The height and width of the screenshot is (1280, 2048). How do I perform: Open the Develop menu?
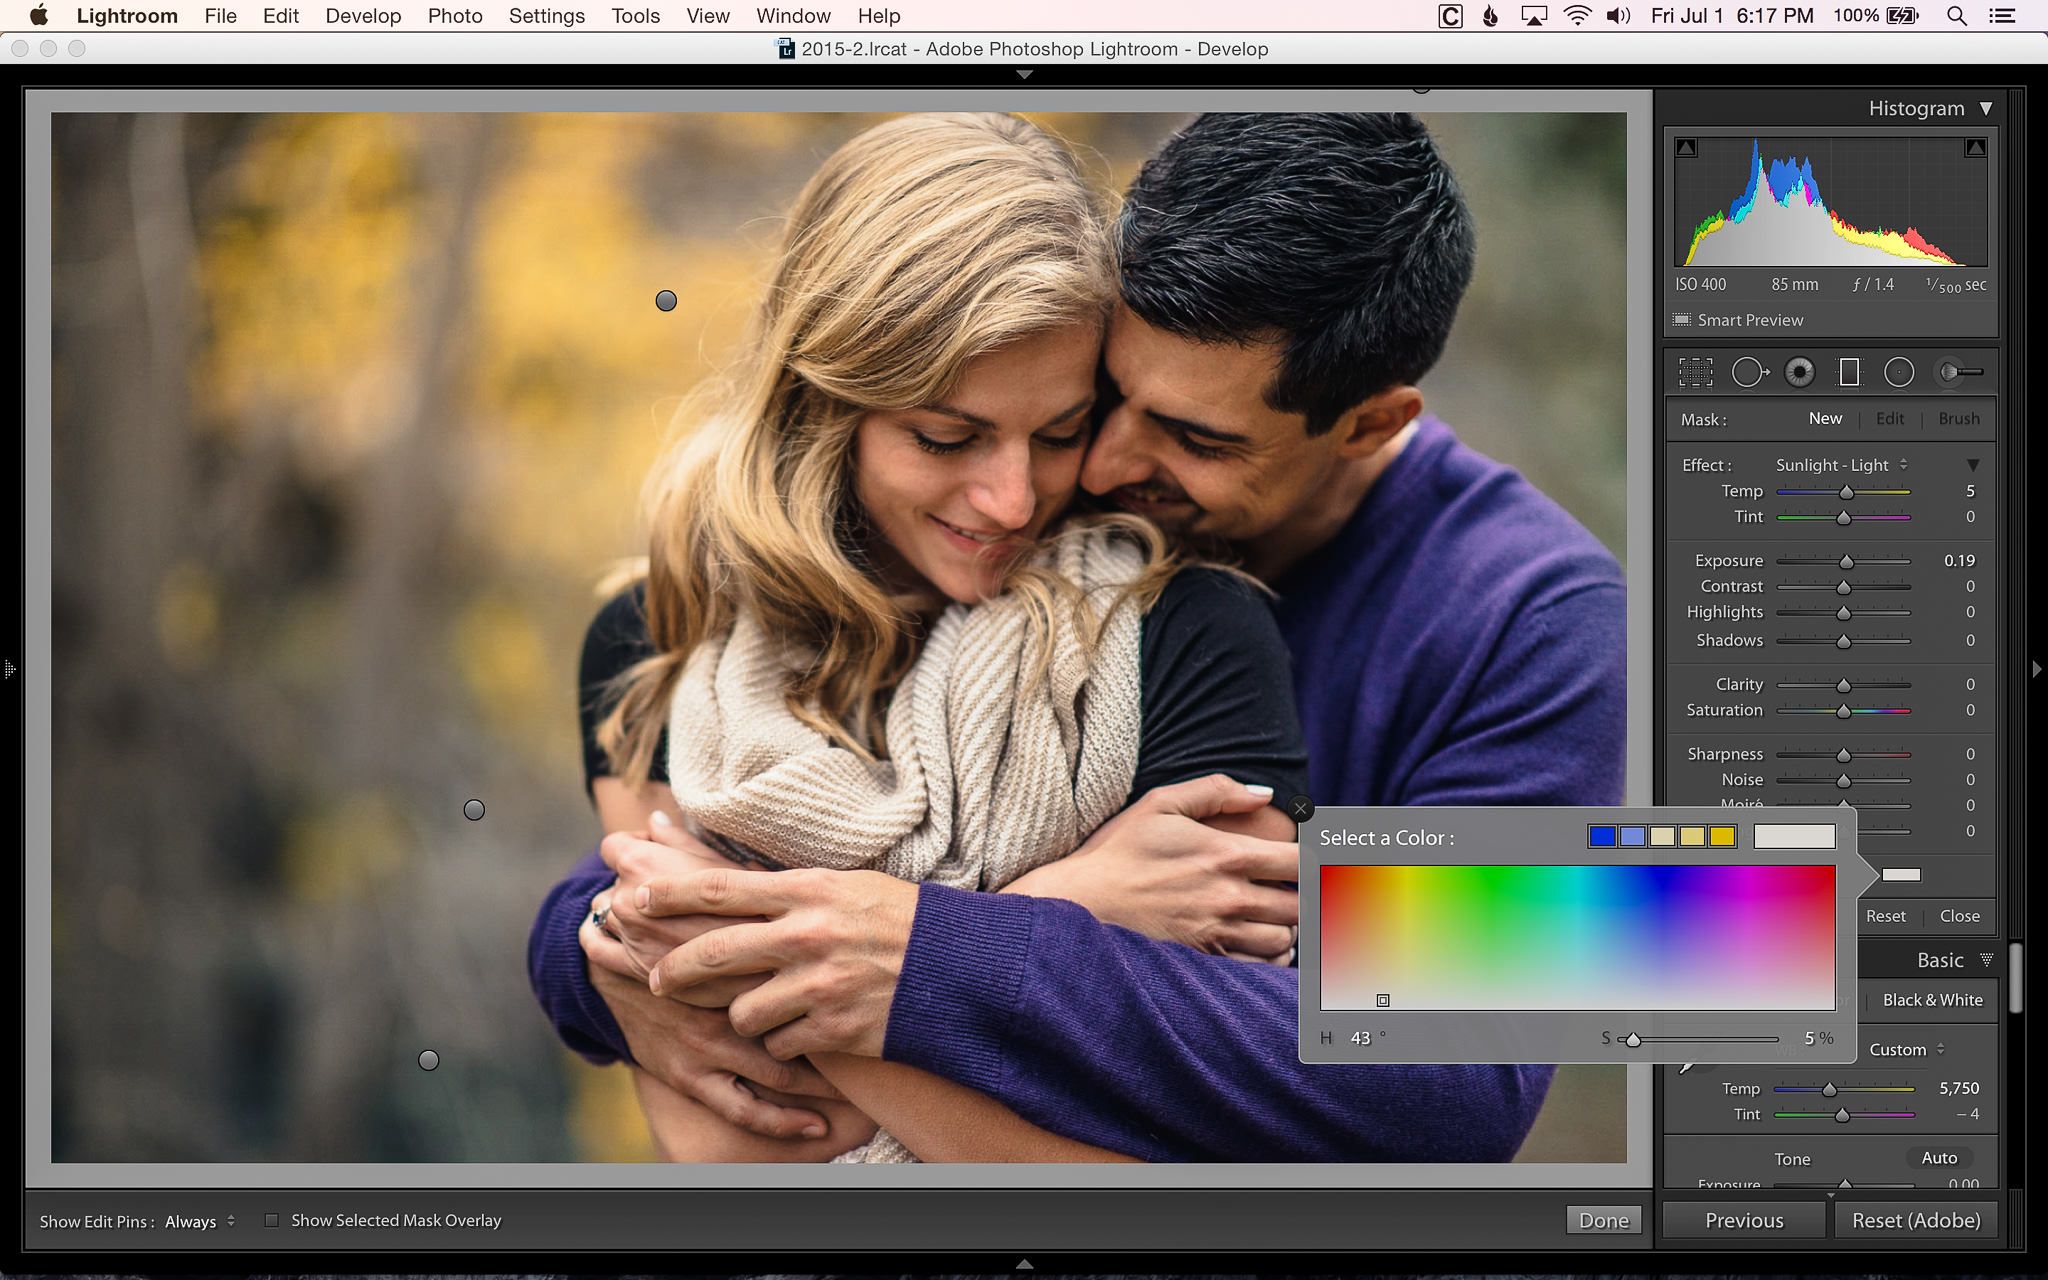pyautogui.click(x=363, y=16)
